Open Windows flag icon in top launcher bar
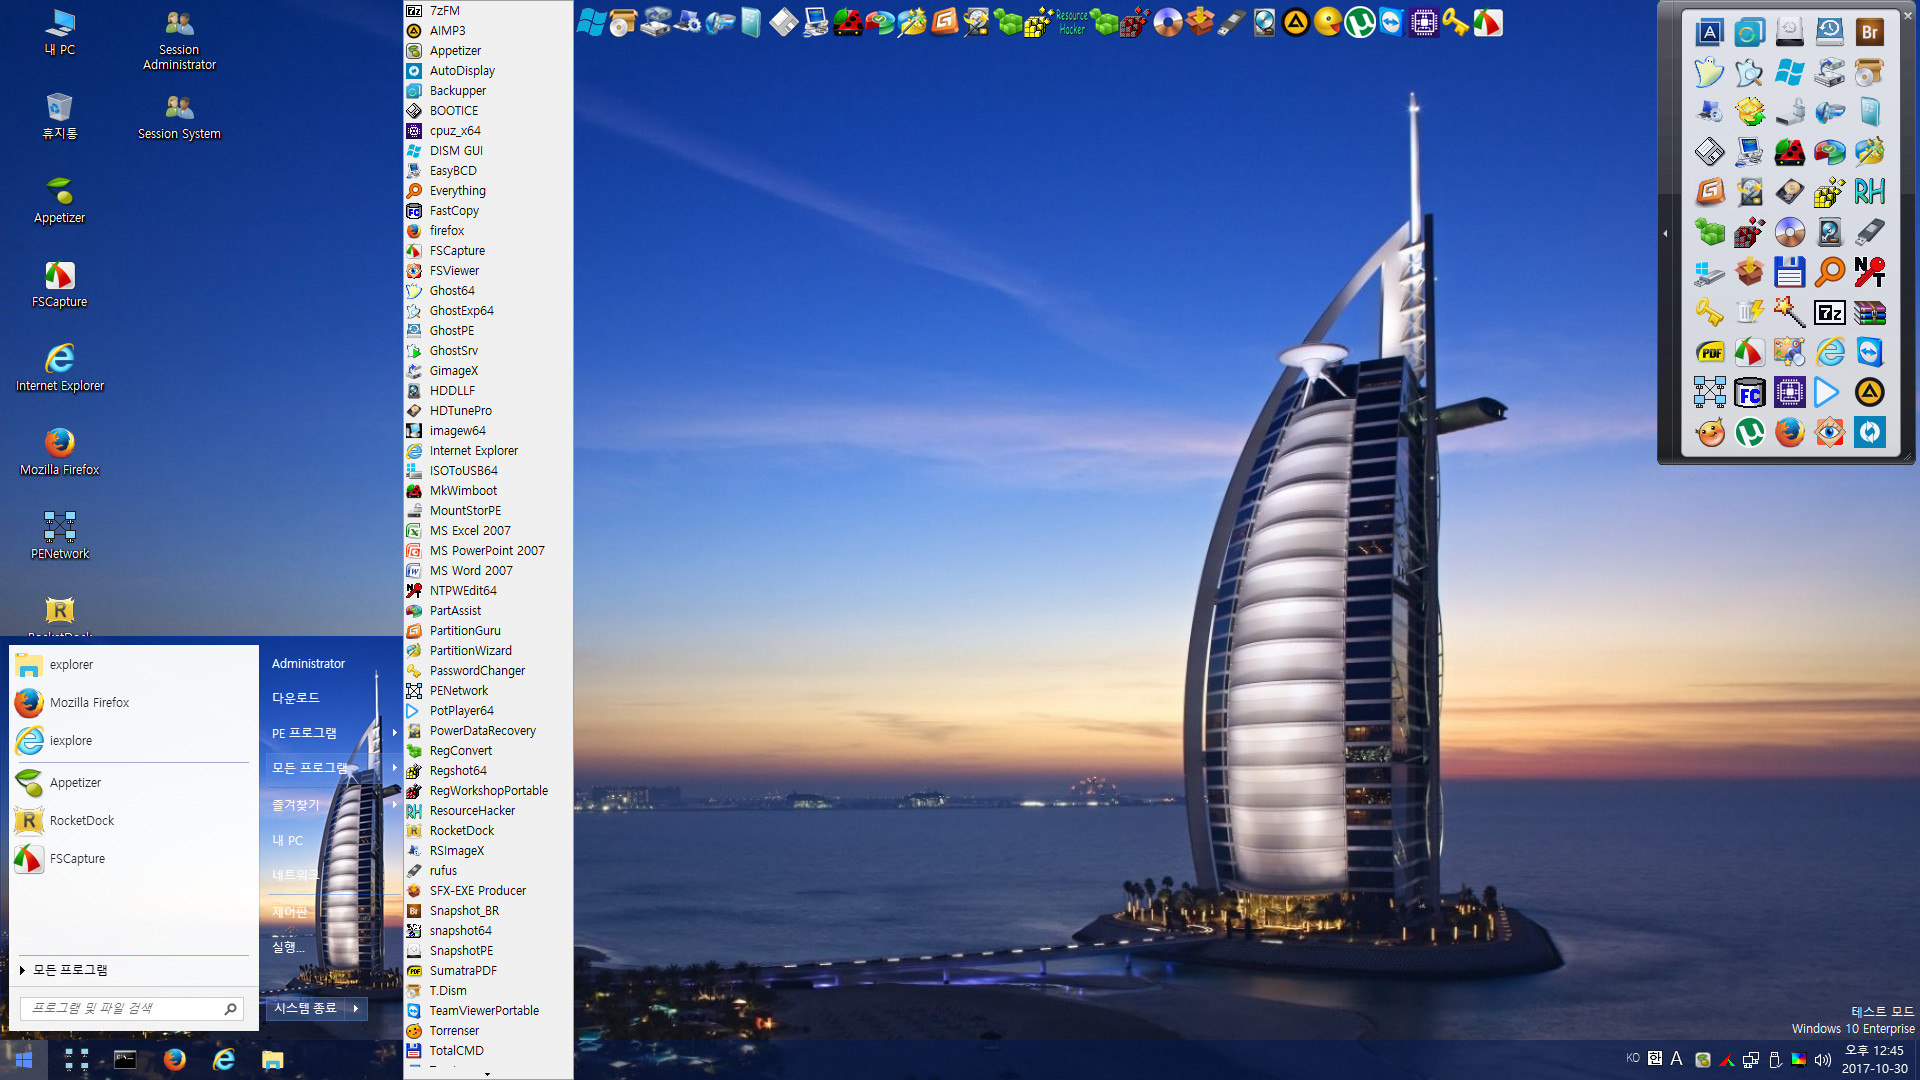 pyautogui.click(x=592, y=22)
